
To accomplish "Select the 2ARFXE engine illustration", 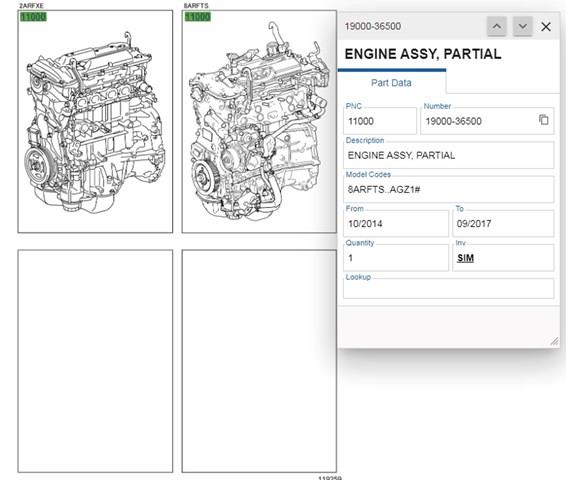I will [x=95, y=122].
